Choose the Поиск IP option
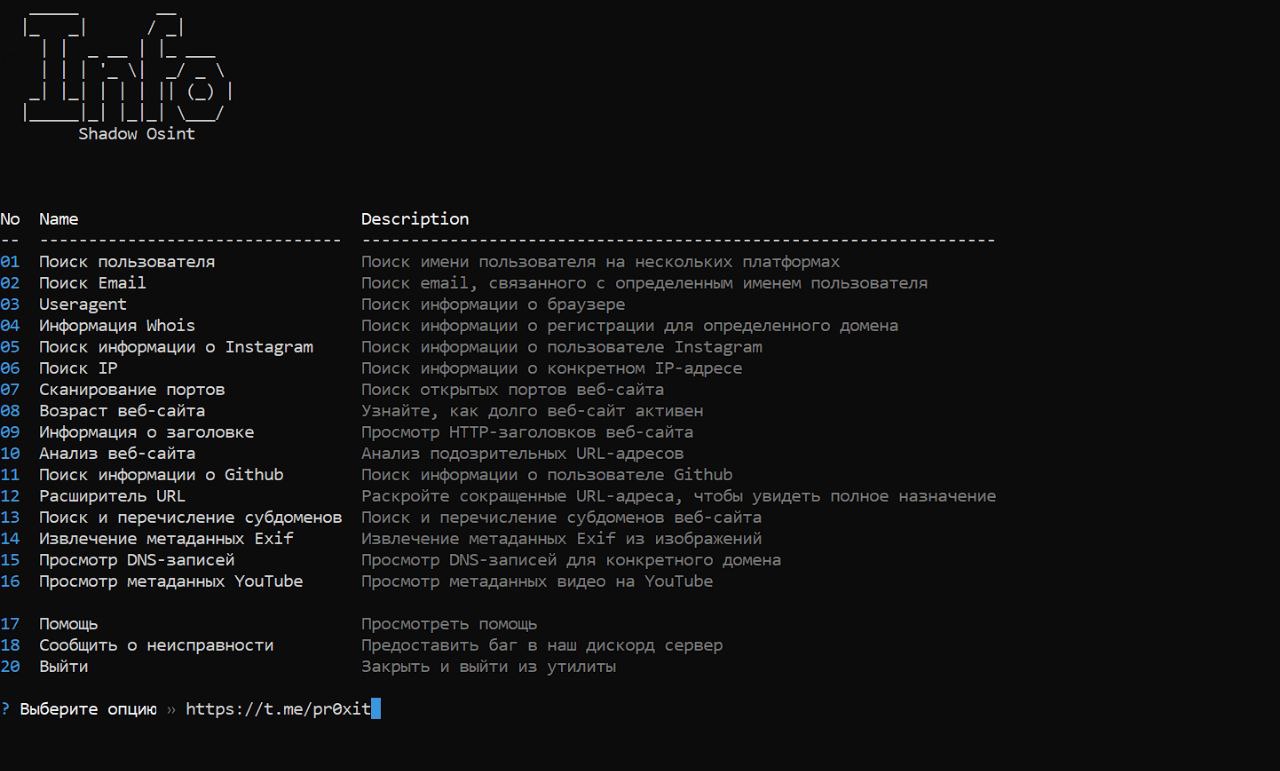The image size is (1280, 771). 78,368
